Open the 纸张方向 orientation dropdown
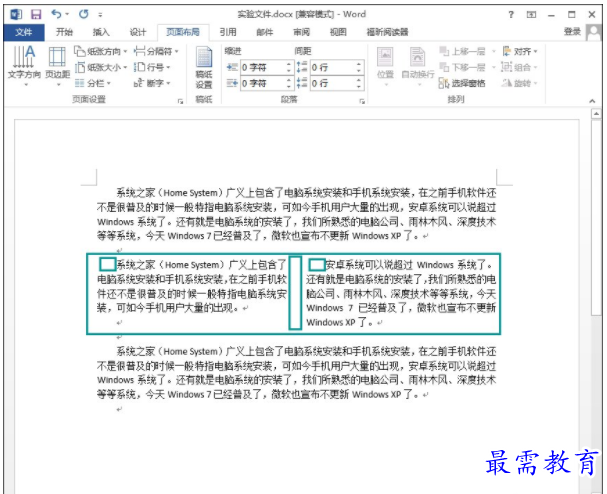The height and width of the screenshot is (494, 607). [101, 51]
